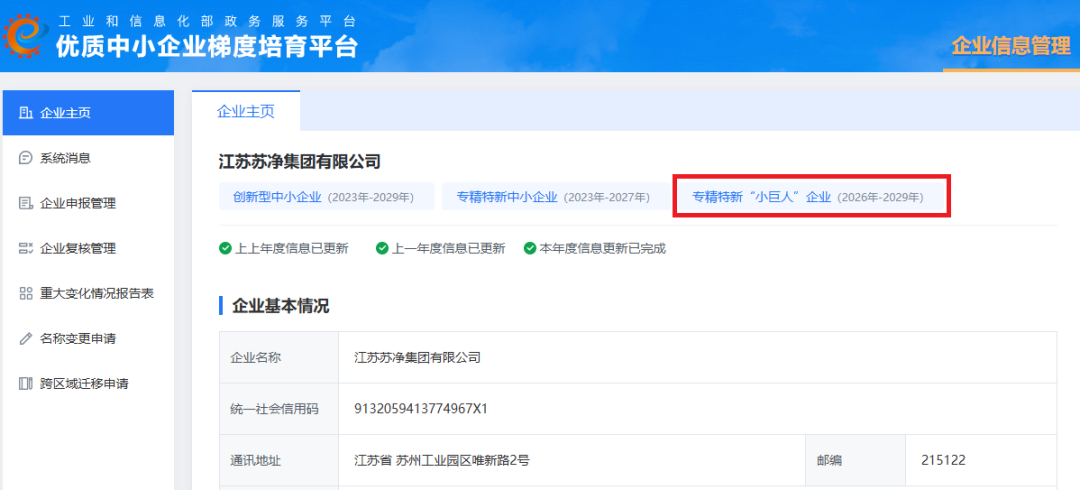The width and height of the screenshot is (1080, 490).
Task: Click green check beside 本年度信息更新已完成
Action: (x=530, y=249)
